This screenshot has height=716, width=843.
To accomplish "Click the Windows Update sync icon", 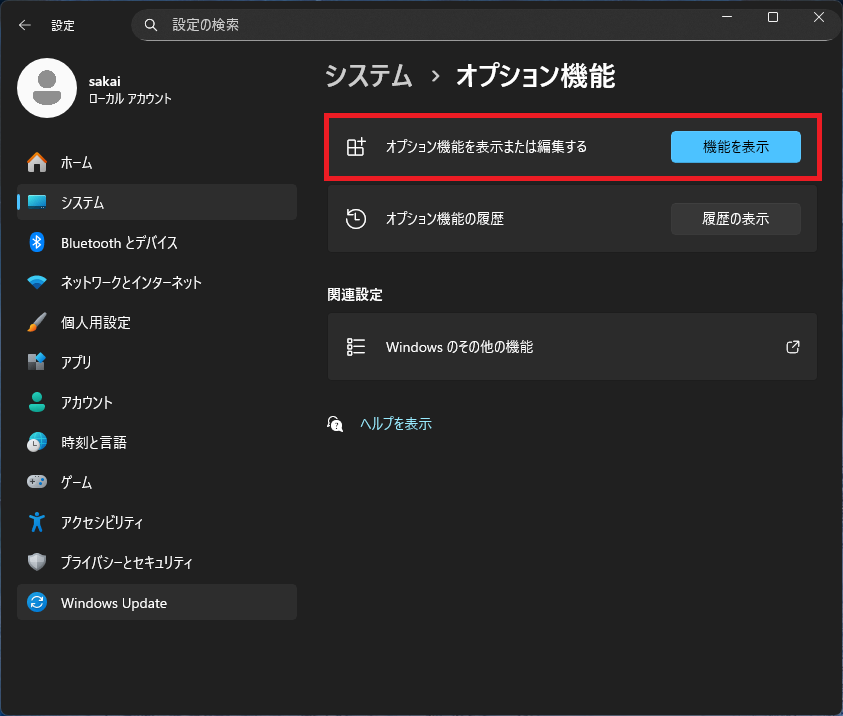I will [37, 602].
